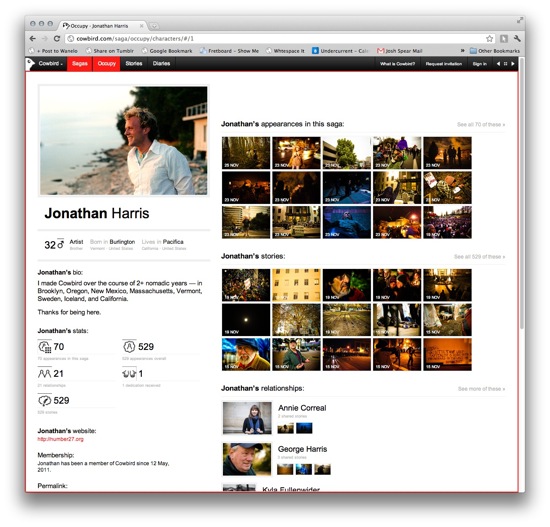
Task: Click the Artist role label
Action: pyautogui.click(x=76, y=242)
